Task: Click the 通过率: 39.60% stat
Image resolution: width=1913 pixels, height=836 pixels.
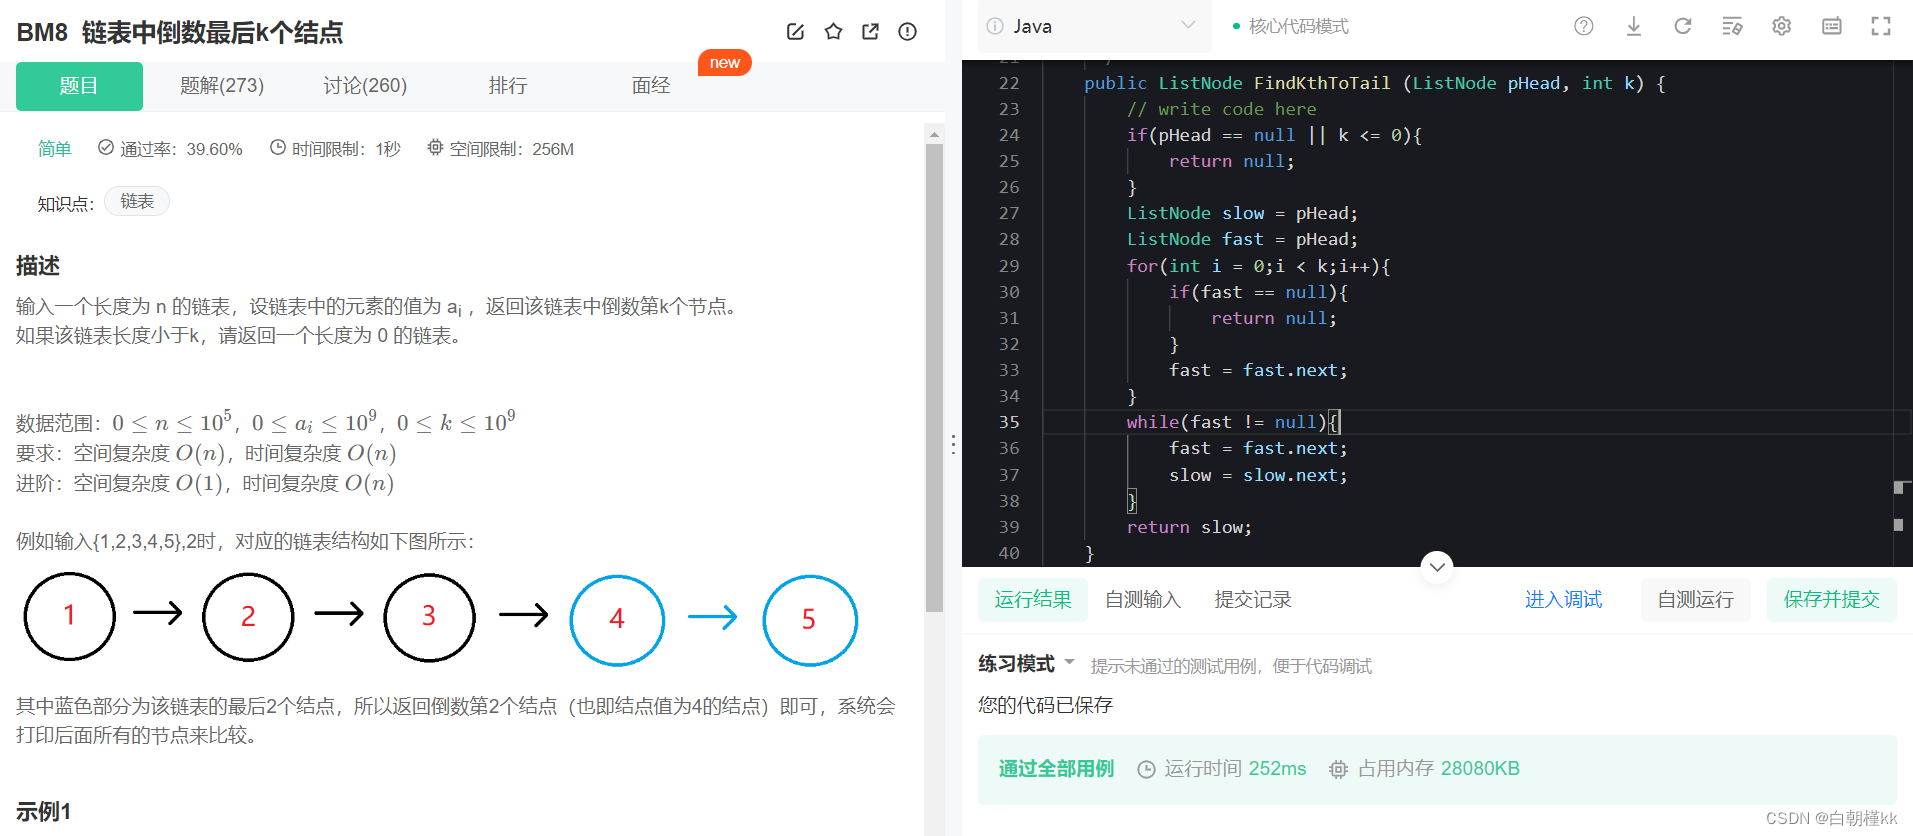Action: [170, 149]
